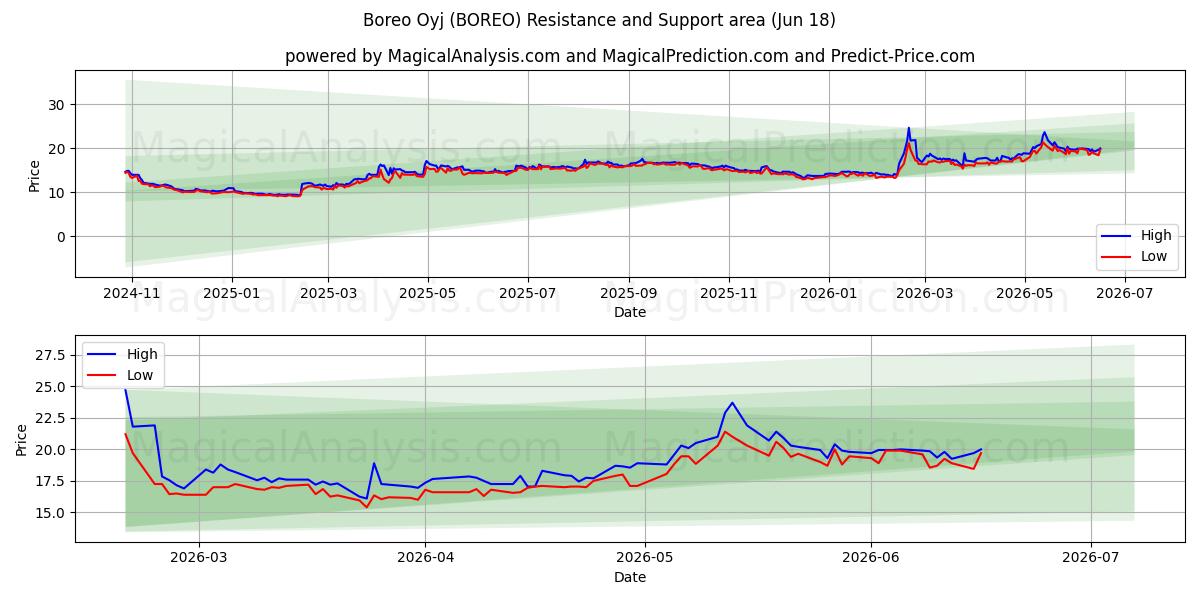The width and height of the screenshot is (1200, 600).
Task: Click the '2026-04' label in the bottom chart
Action: (x=425, y=558)
